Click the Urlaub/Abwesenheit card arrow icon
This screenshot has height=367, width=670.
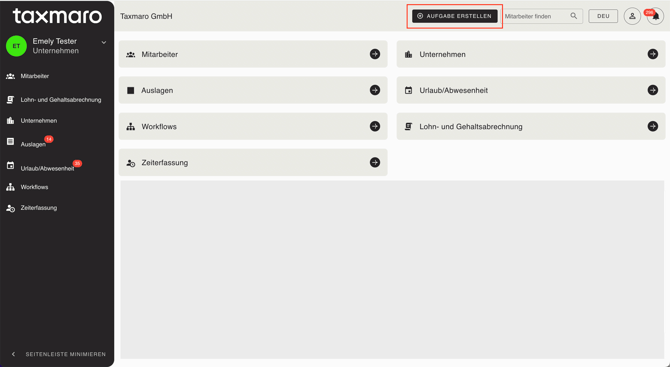pos(652,90)
